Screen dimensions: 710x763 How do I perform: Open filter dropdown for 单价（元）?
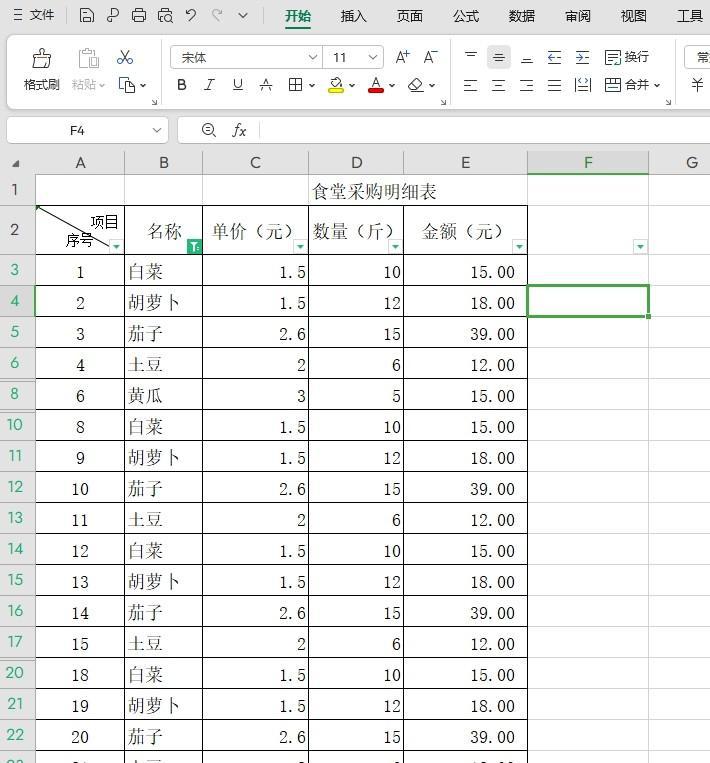click(x=300, y=246)
